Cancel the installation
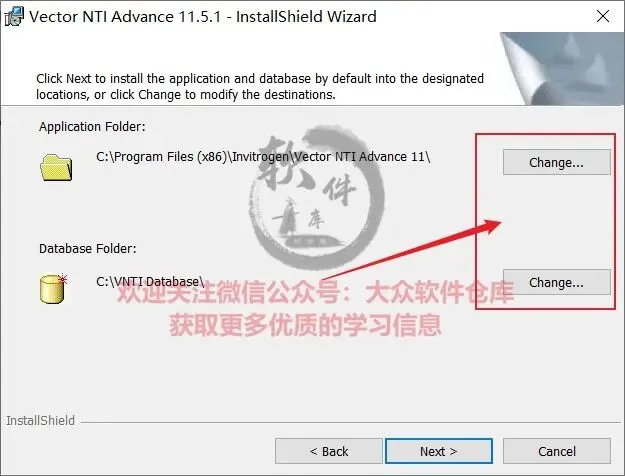 556,451
